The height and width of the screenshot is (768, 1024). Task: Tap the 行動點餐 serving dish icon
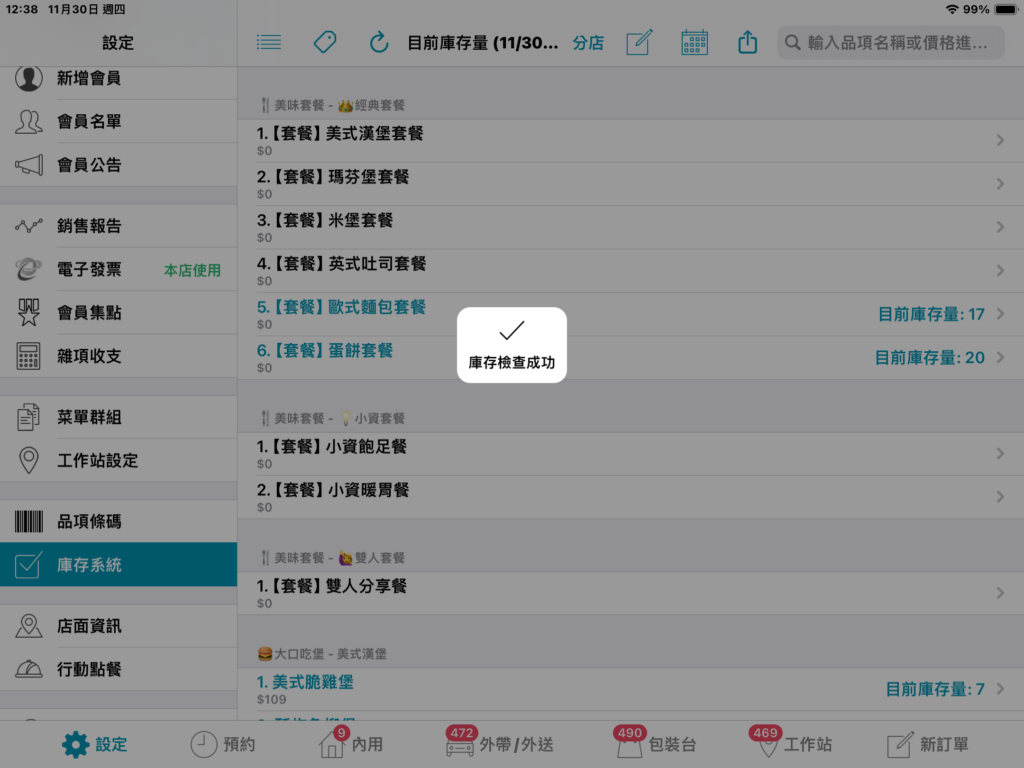click(x=28, y=669)
